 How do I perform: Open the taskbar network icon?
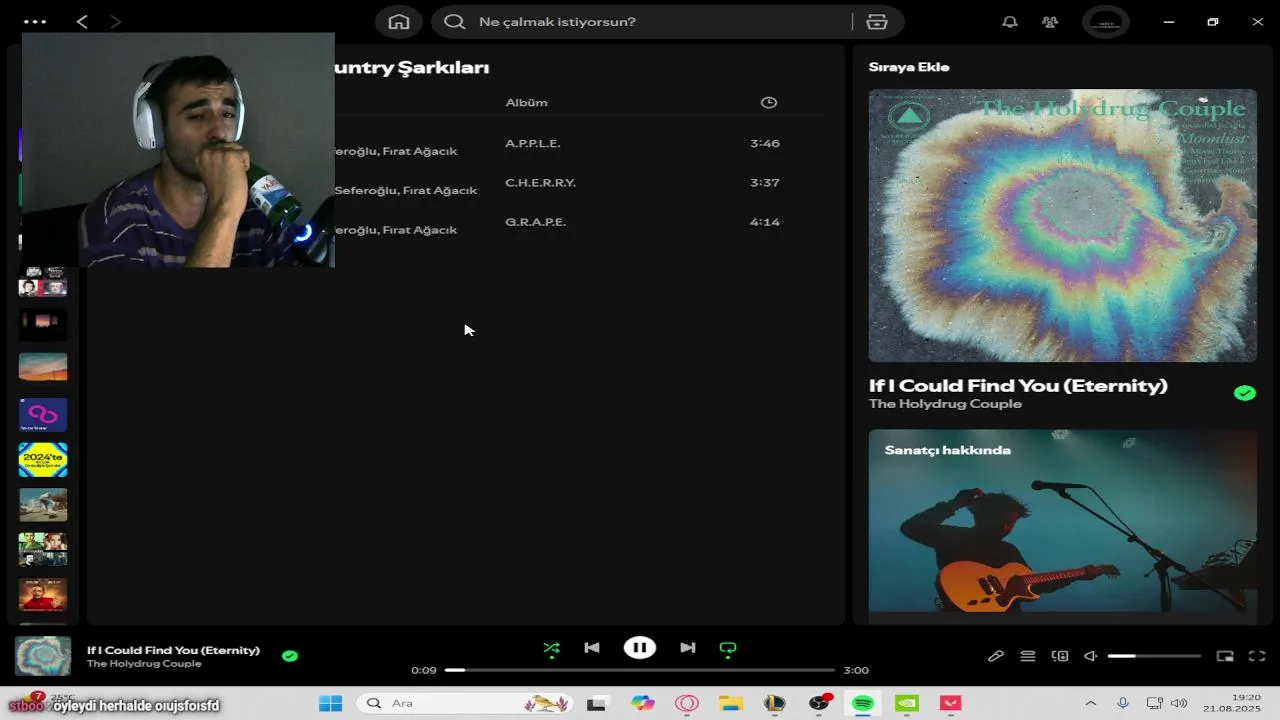coord(1154,703)
